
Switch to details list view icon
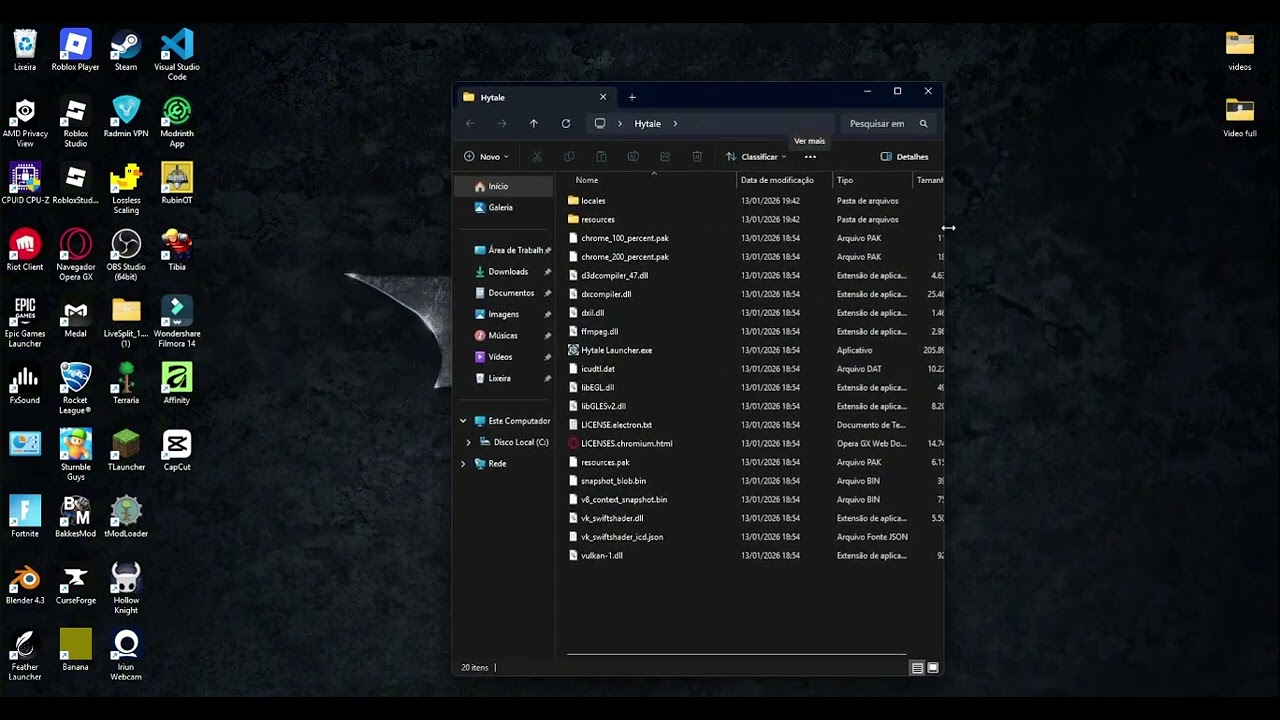pyautogui.click(x=917, y=668)
